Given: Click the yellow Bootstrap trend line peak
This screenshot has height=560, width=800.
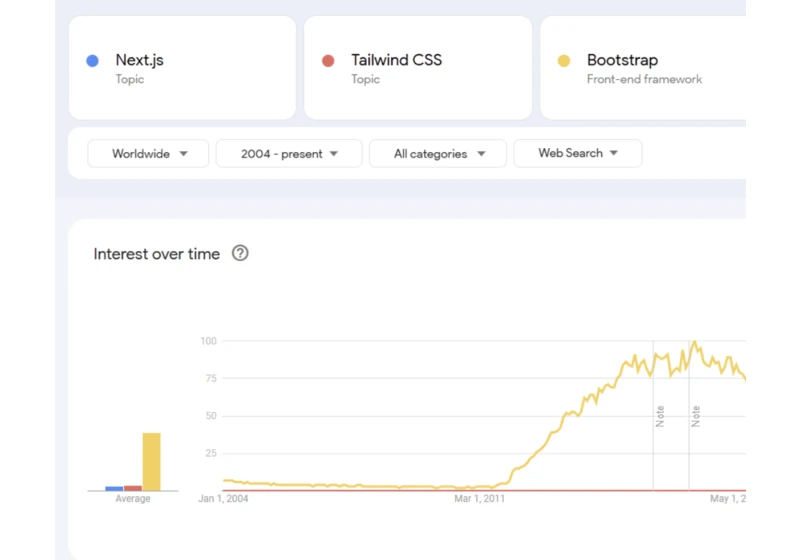Looking at the screenshot, I should 694,342.
